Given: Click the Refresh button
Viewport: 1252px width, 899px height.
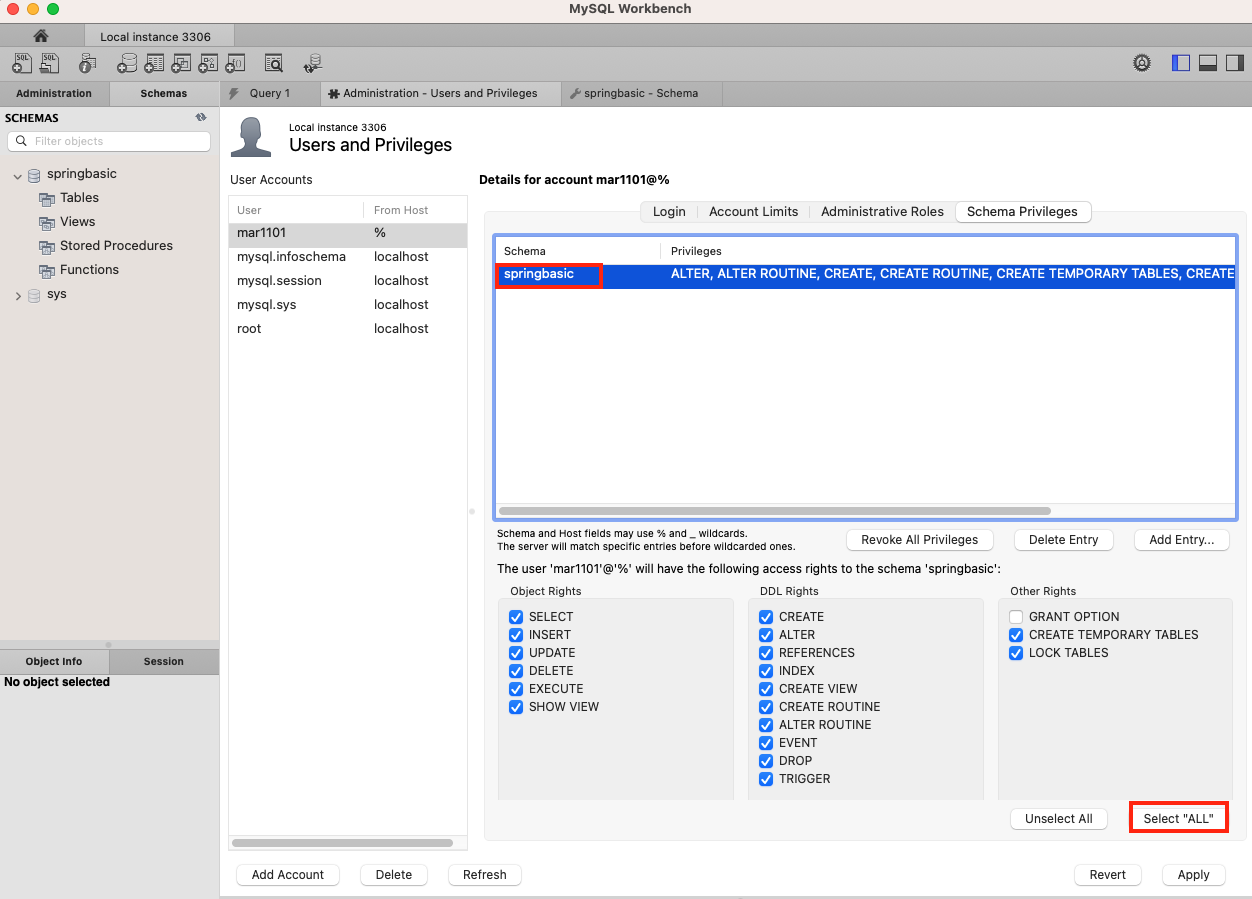Looking at the screenshot, I should pyautogui.click(x=485, y=875).
